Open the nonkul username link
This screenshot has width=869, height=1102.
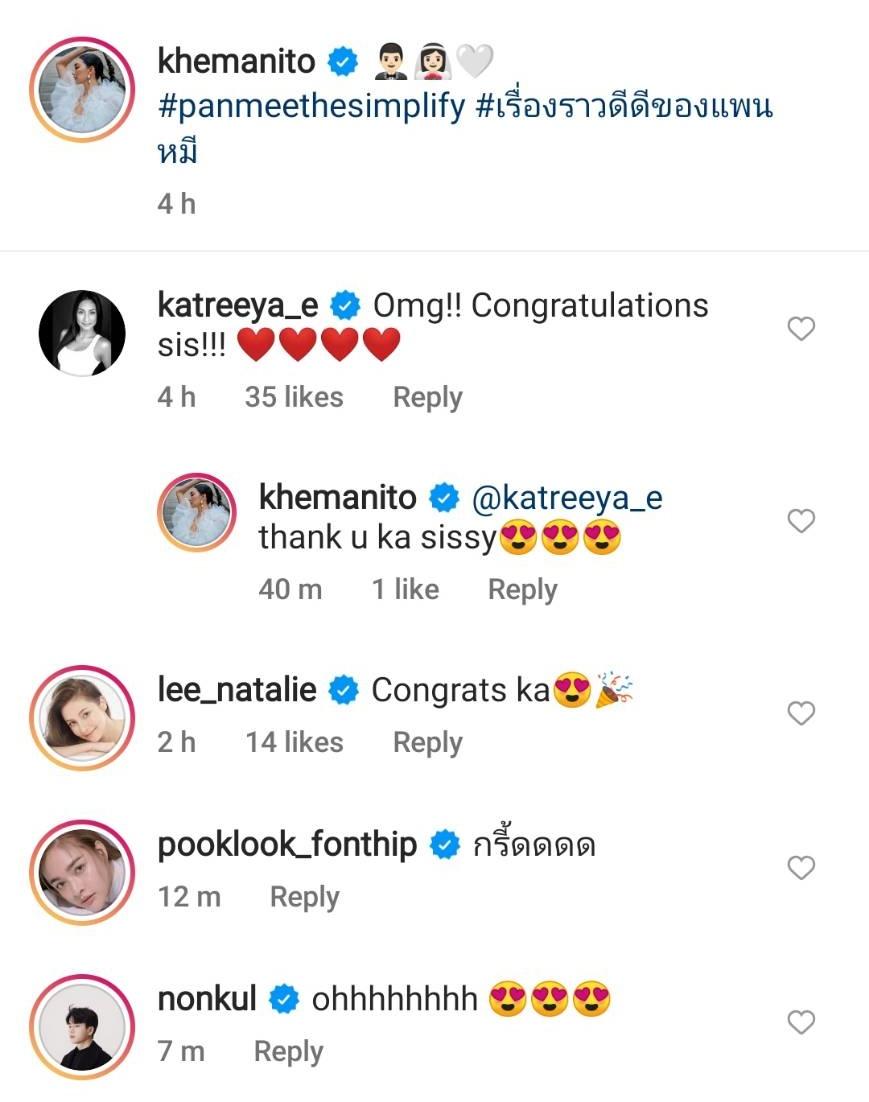207,998
